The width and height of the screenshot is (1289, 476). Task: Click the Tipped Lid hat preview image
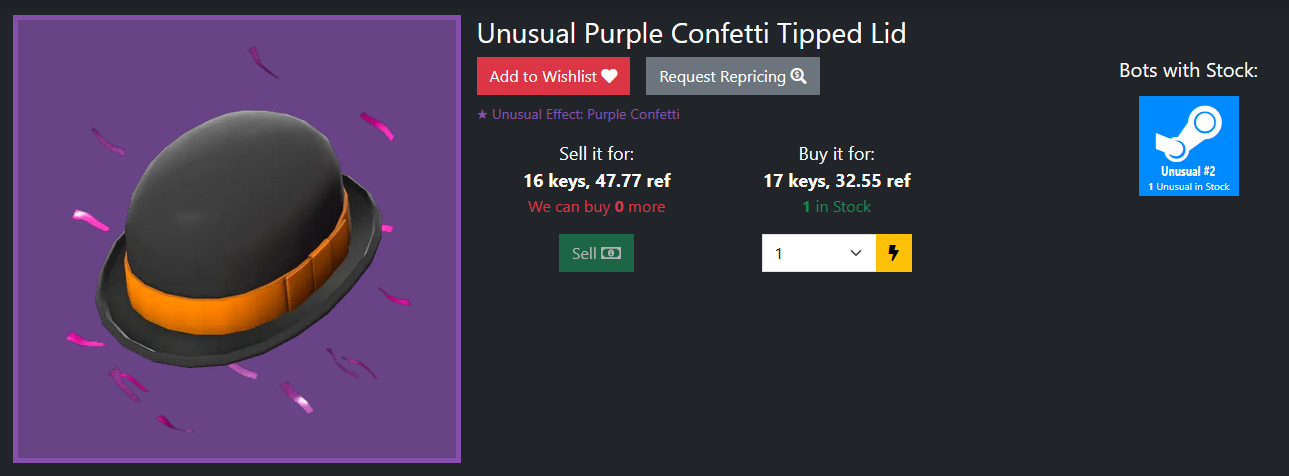point(237,239)
